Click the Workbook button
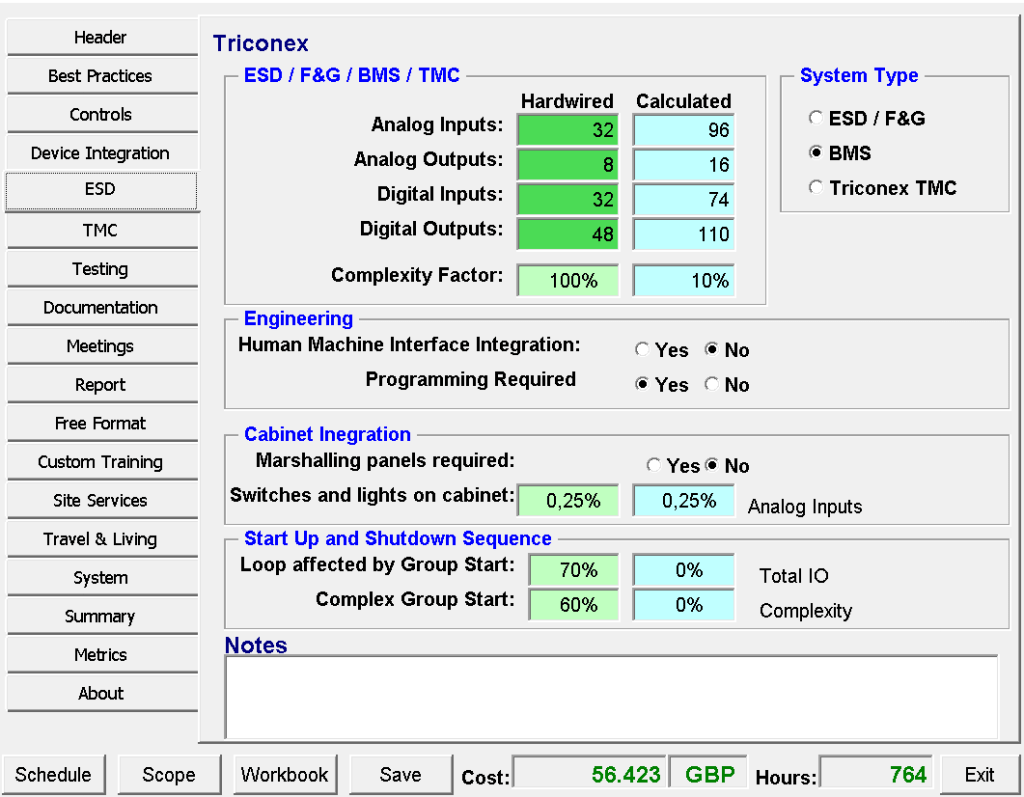 (x=285, y=774)
